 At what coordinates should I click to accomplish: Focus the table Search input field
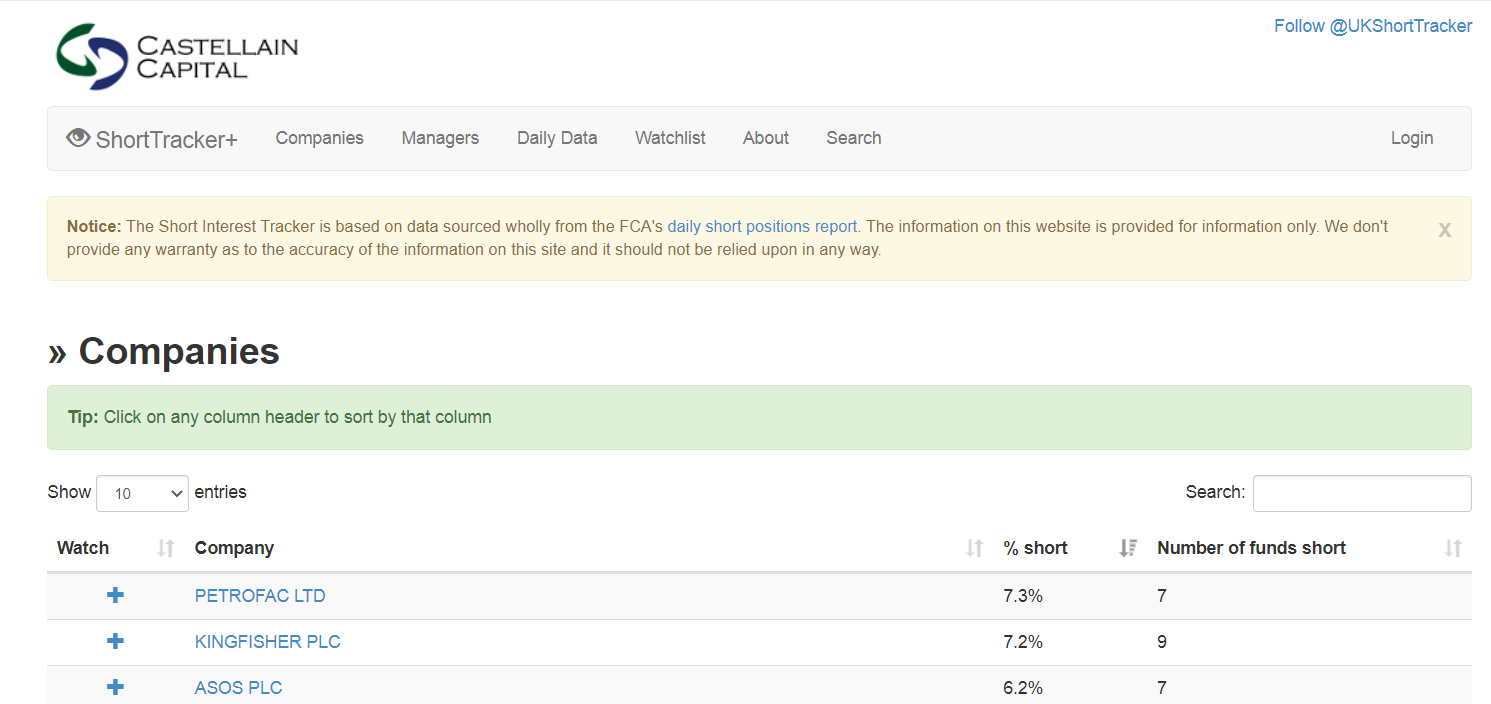[x=1362, y=493]
